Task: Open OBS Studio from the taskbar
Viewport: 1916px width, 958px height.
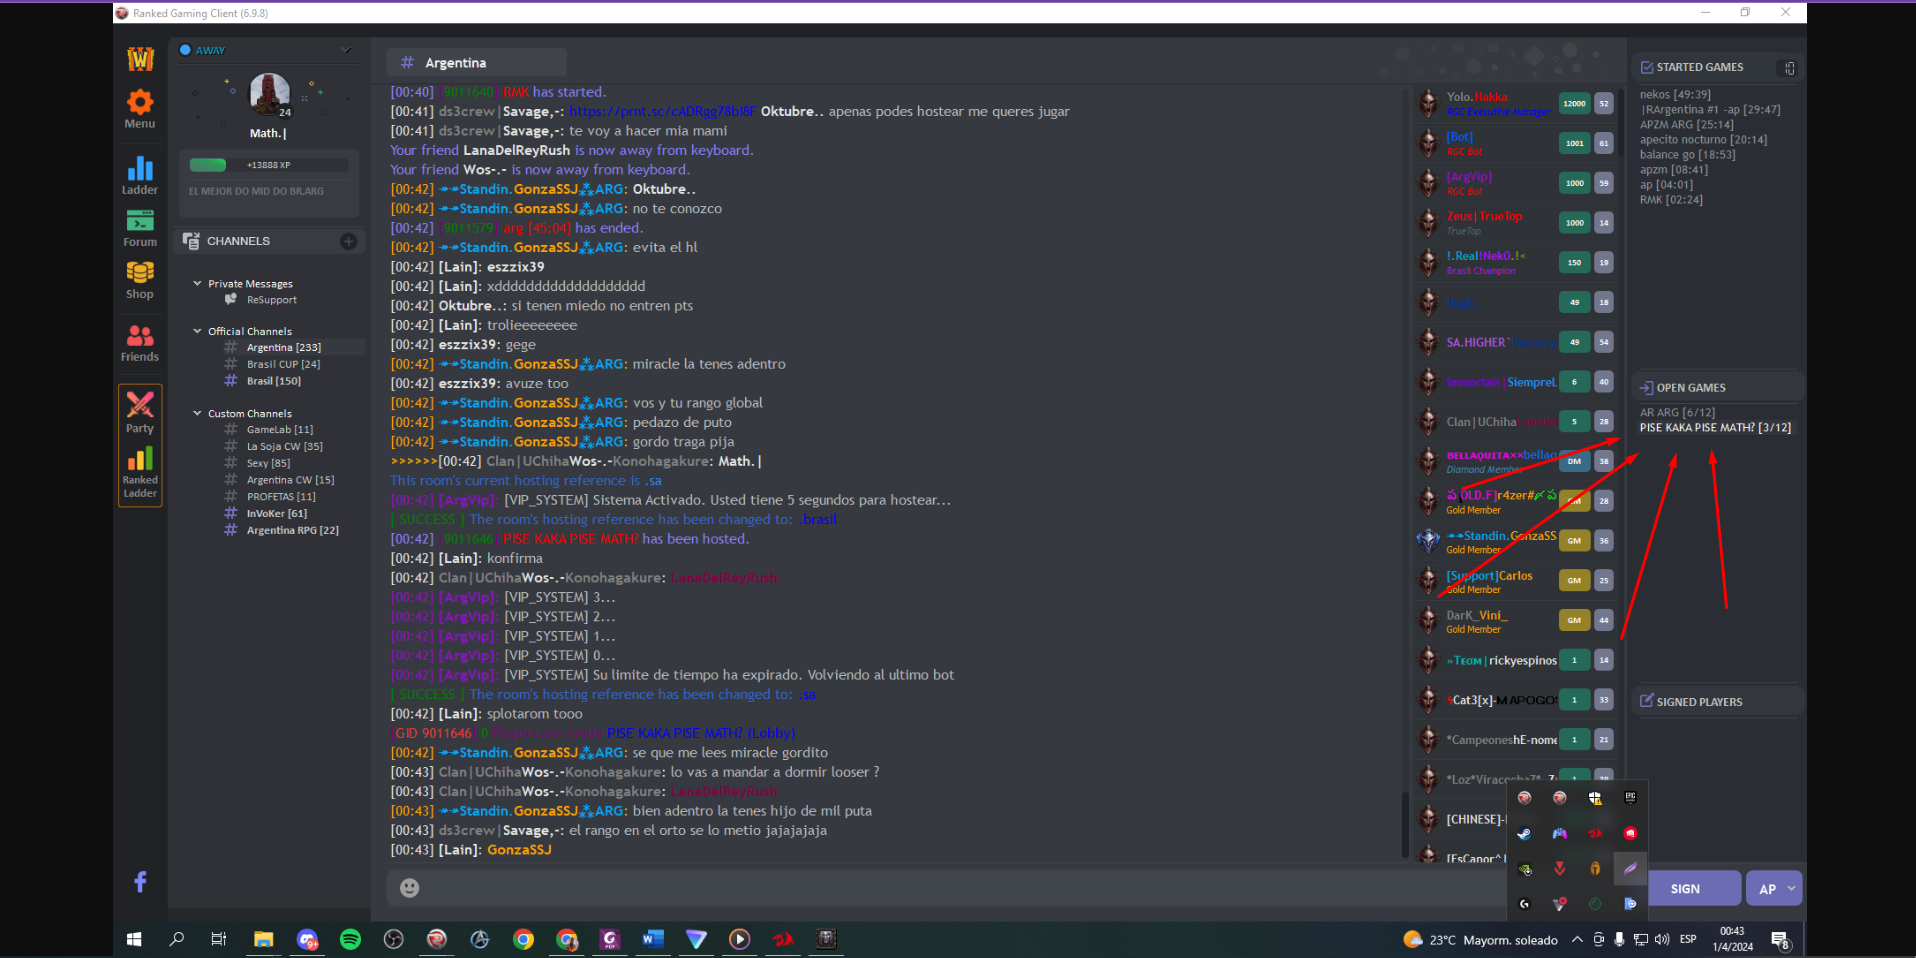Action: coord(394,939)
